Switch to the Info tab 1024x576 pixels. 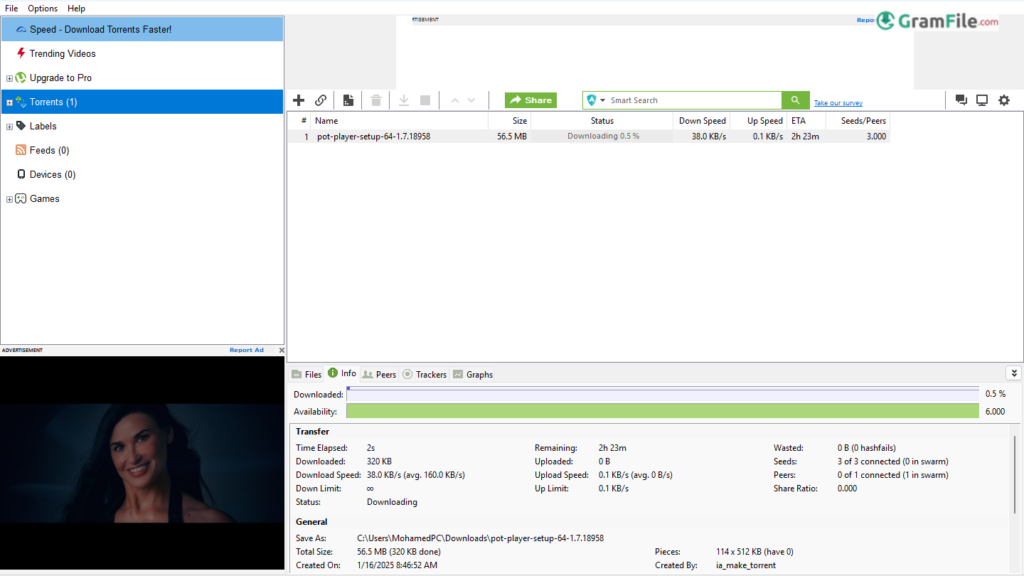[x=342, y=373]
